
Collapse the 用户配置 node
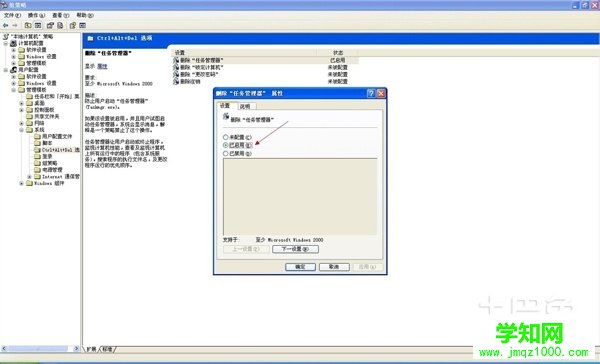[6, 70]
